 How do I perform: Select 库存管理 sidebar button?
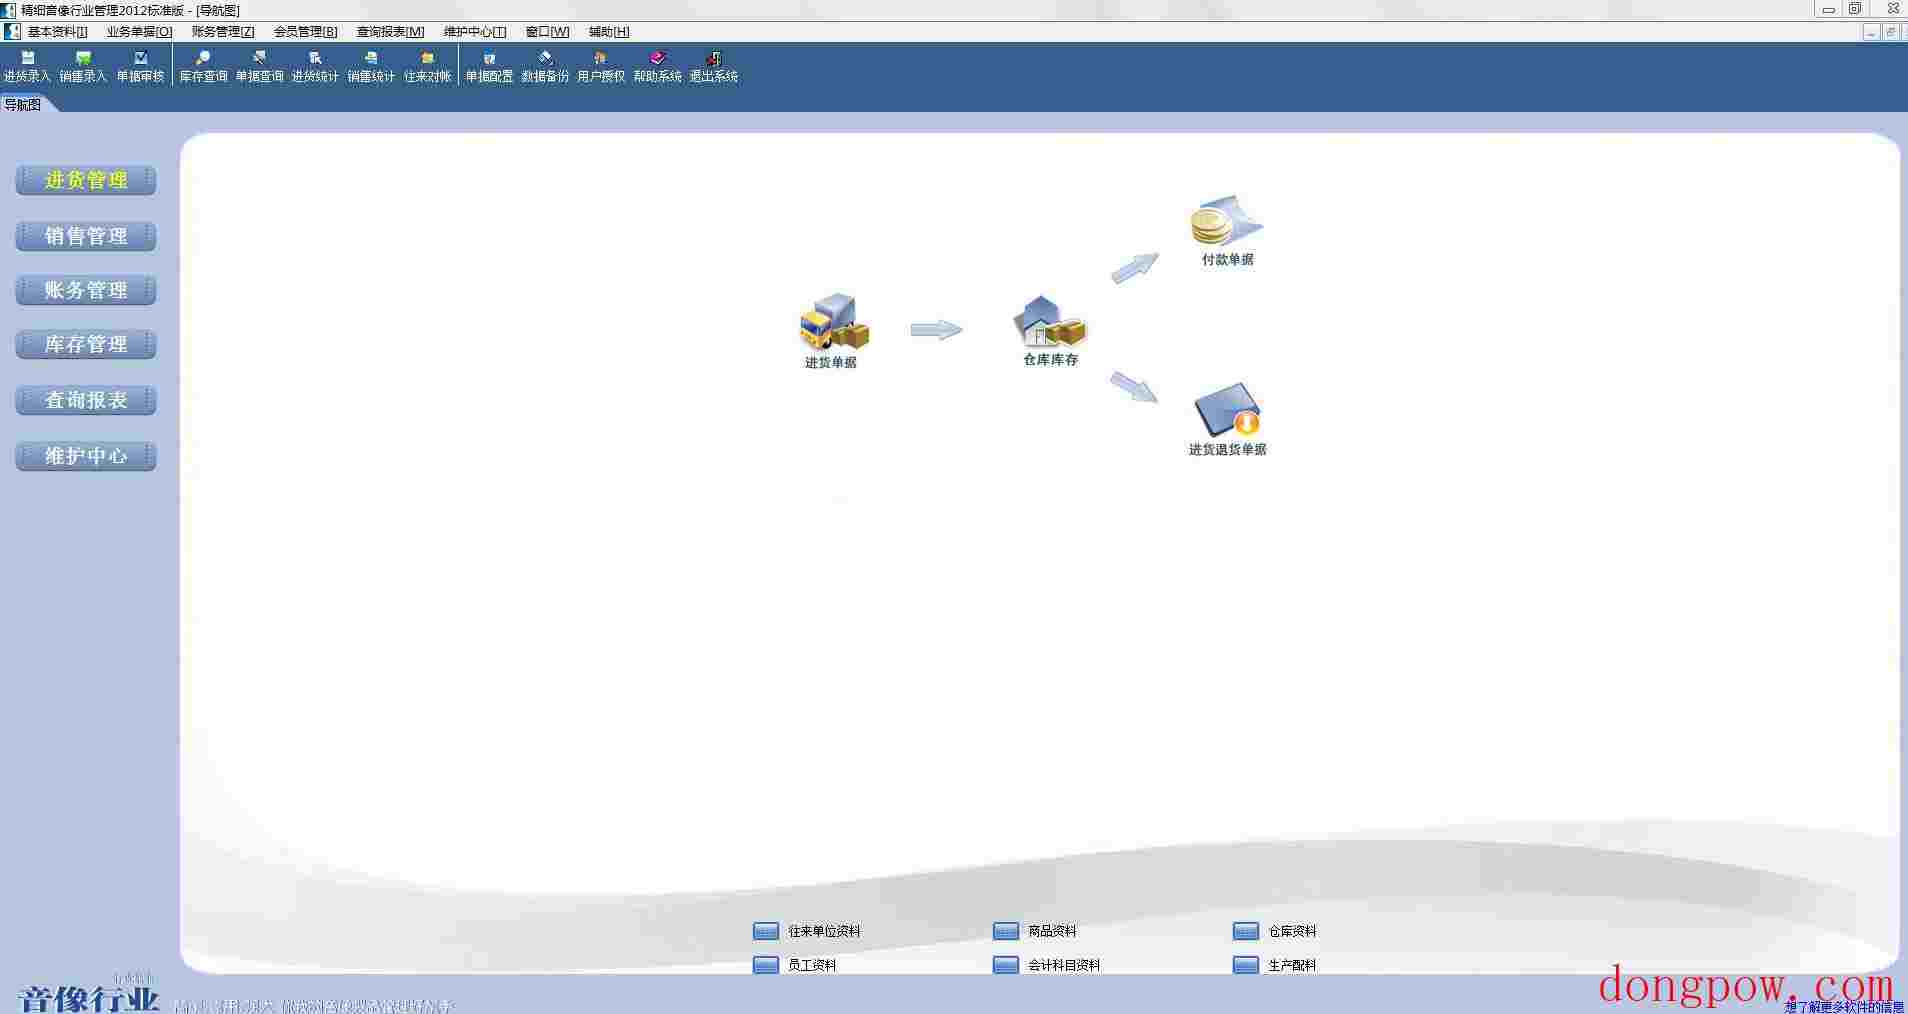coord(86,344)
